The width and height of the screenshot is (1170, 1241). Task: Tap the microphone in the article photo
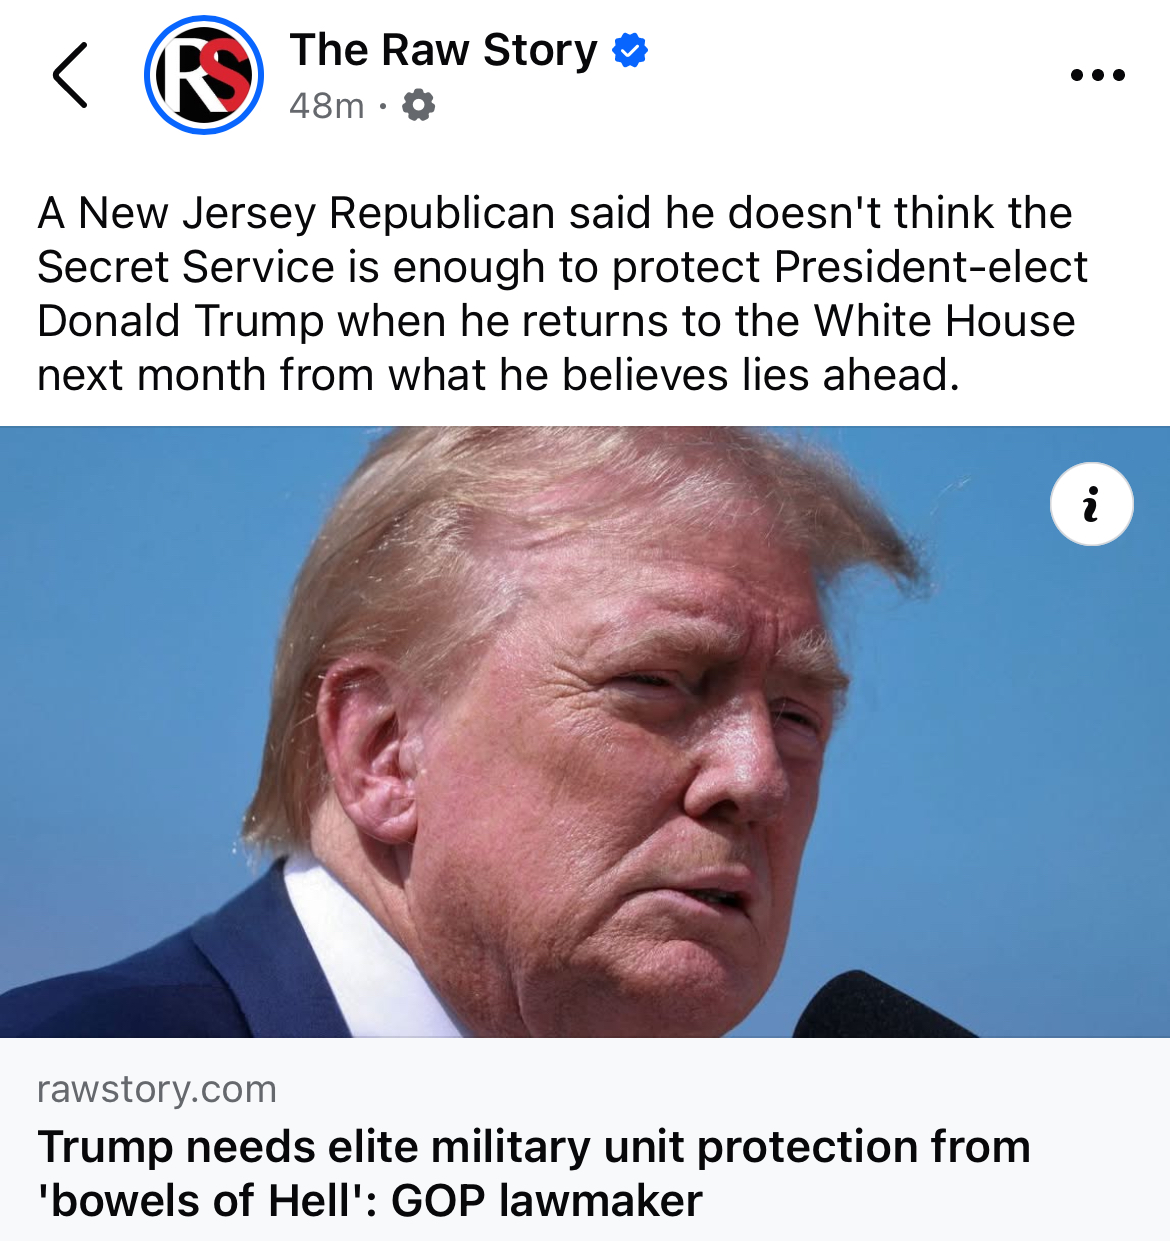click(880, 1005)
